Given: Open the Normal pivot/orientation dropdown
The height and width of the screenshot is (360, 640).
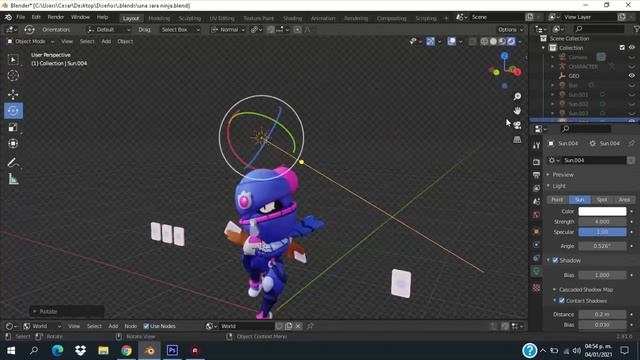Looking at the screenshot, I should coord(228,29).
